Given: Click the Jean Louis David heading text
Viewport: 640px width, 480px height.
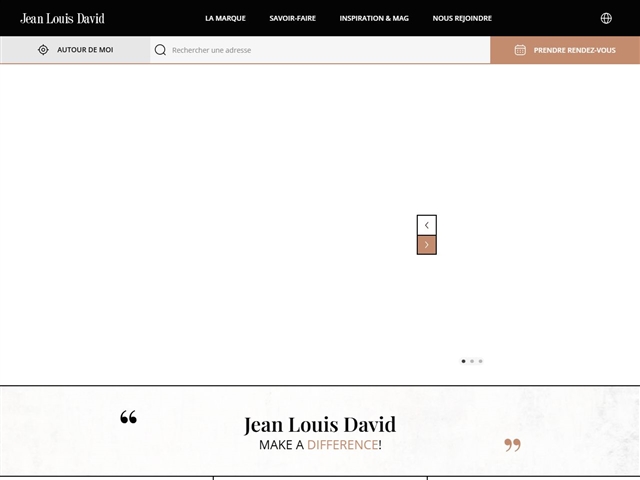Looking at the screenshot, I should coord(320,425).
